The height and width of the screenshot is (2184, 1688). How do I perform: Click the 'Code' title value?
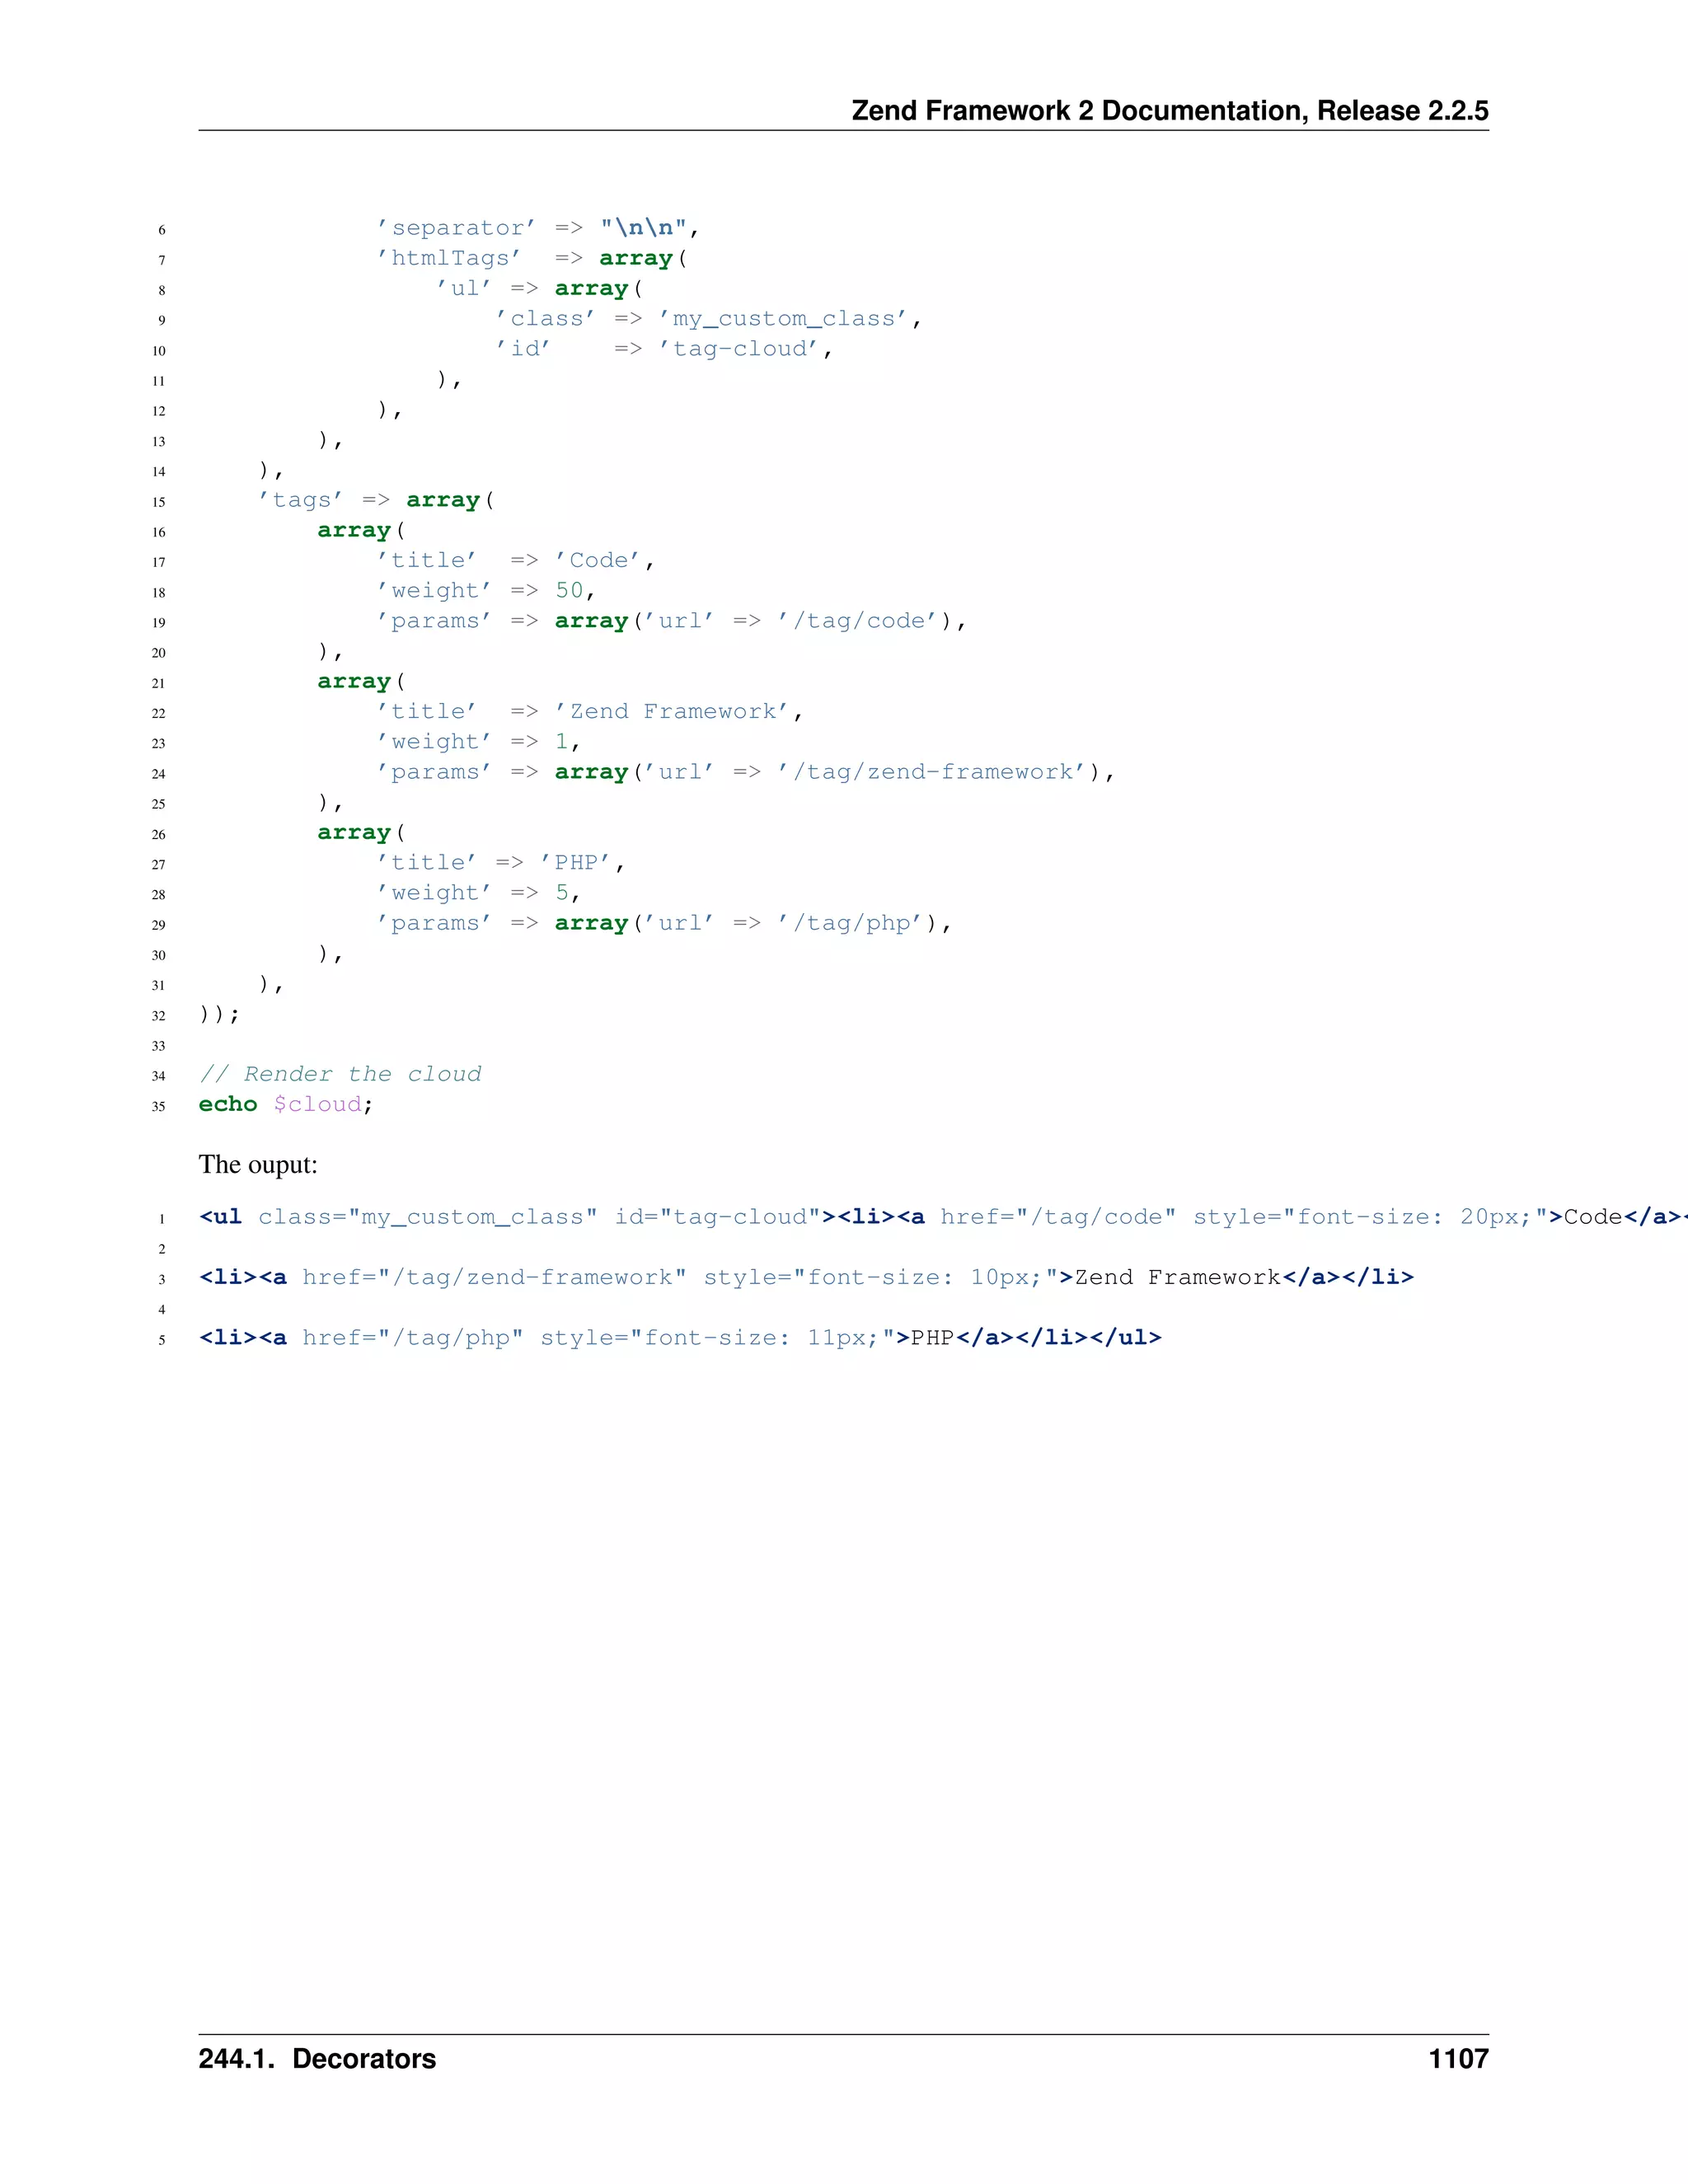pos(597,560)
